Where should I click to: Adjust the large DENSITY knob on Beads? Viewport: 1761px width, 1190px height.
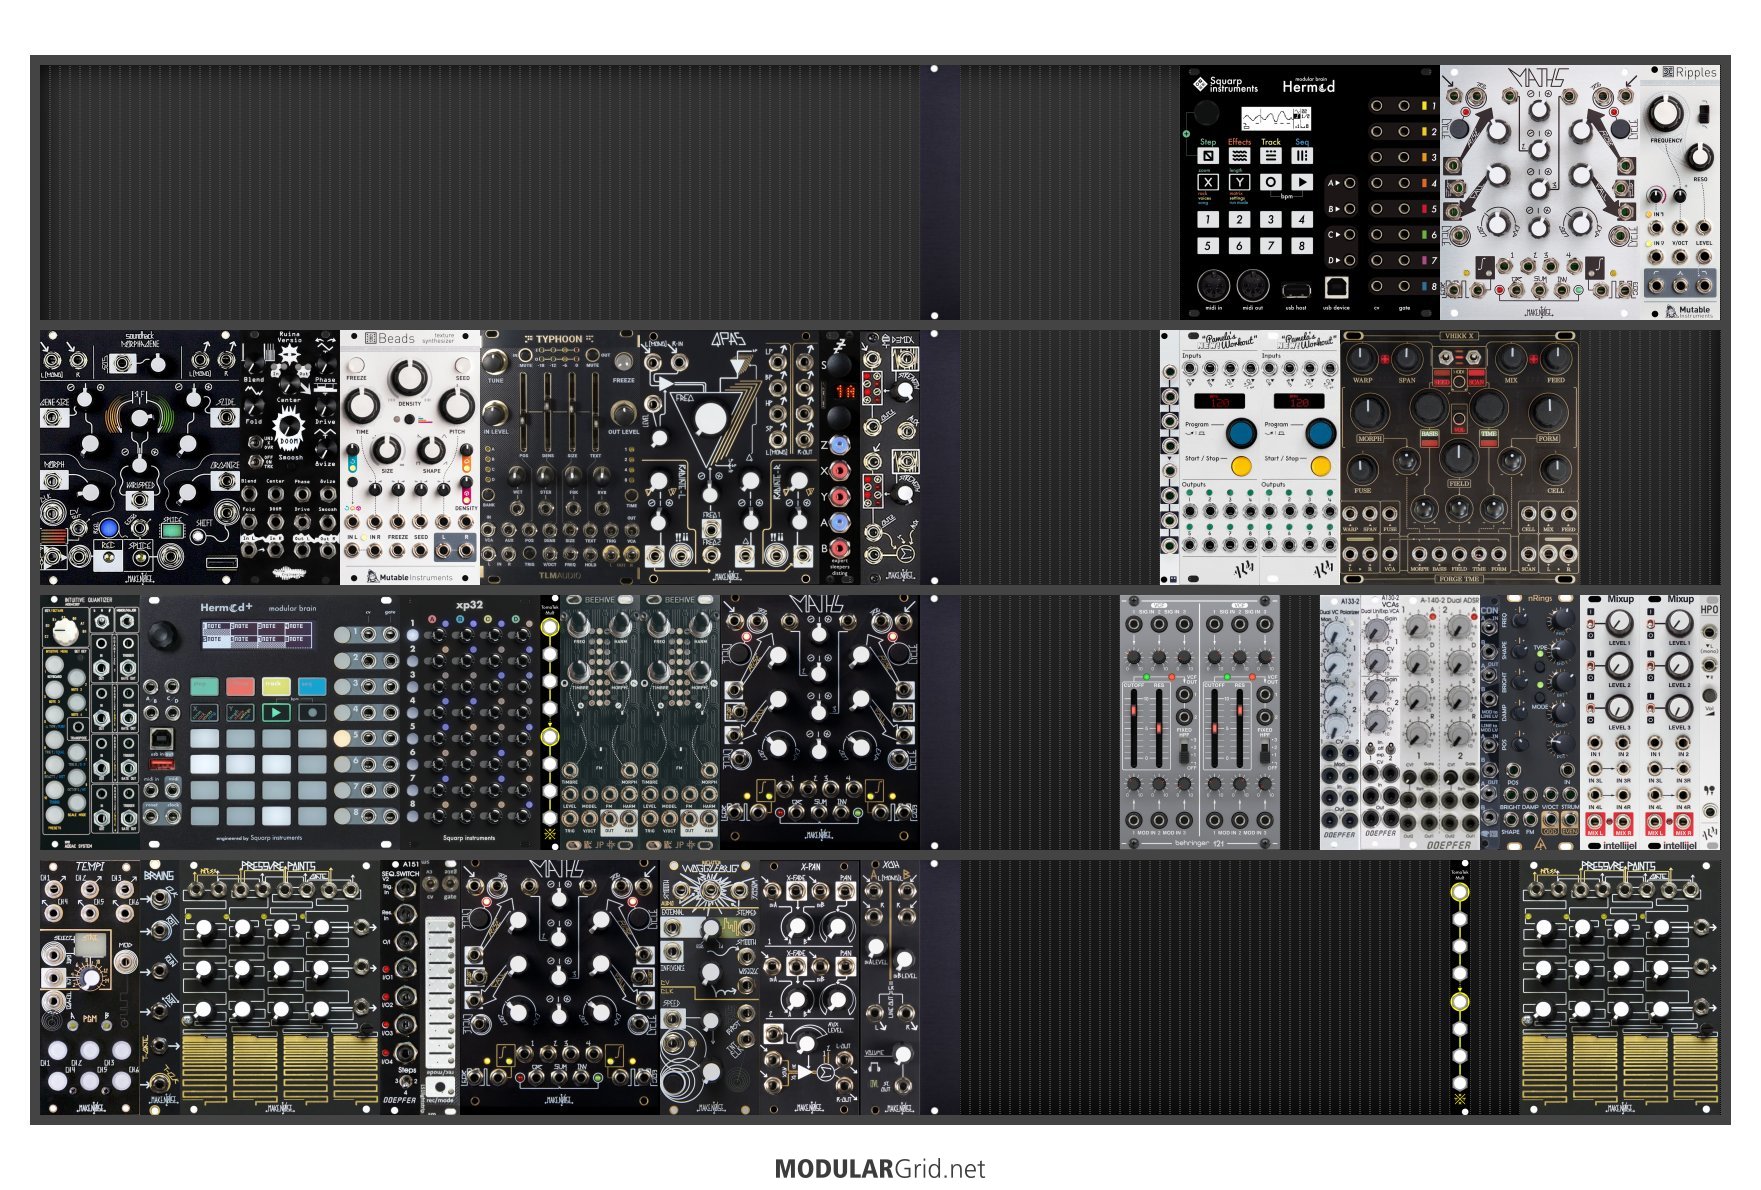point(408,378)
